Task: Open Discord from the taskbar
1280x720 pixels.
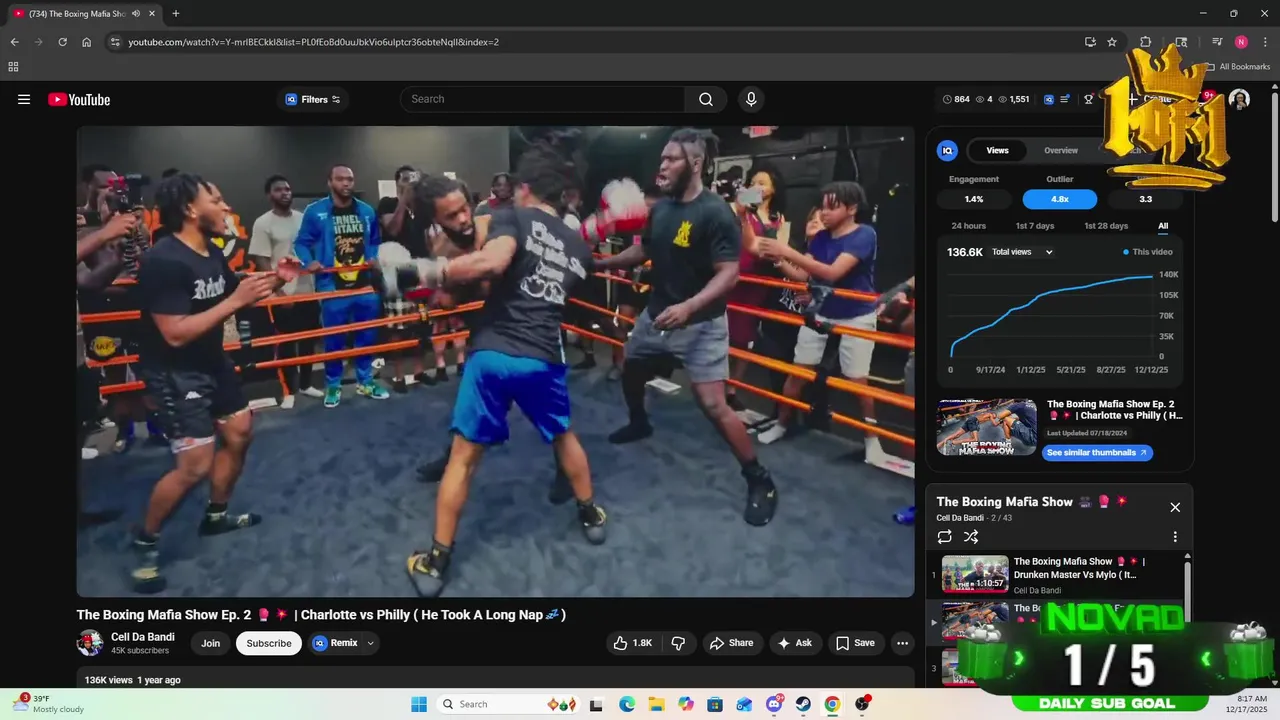Action: pos(774,704)
